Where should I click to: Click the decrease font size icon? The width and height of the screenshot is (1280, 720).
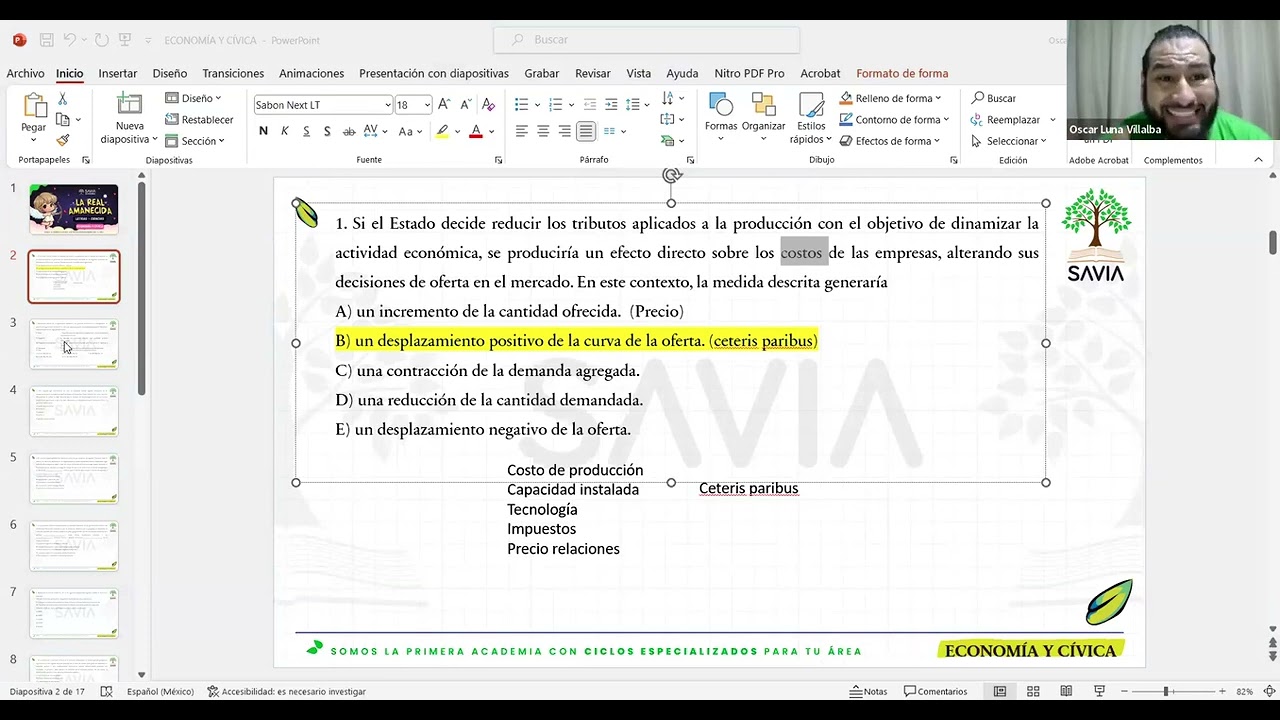465,104
